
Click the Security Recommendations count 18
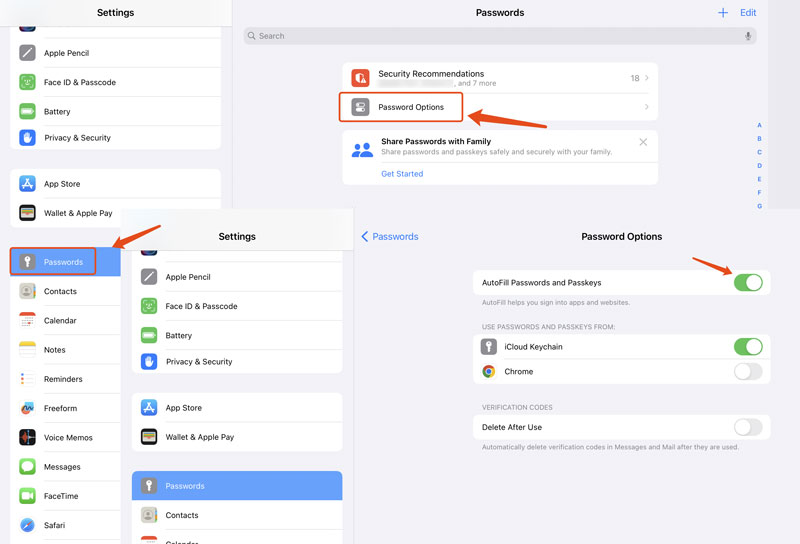[634, 78]
